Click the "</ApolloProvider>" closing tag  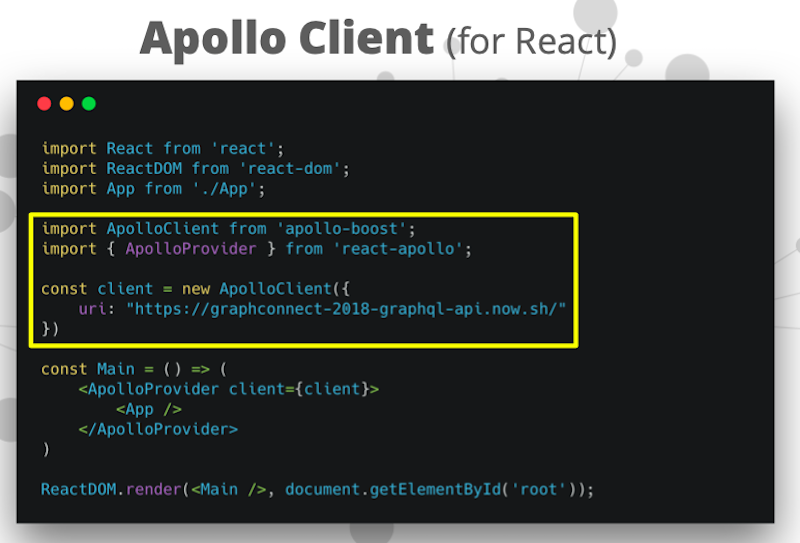(x=158, y=429)
